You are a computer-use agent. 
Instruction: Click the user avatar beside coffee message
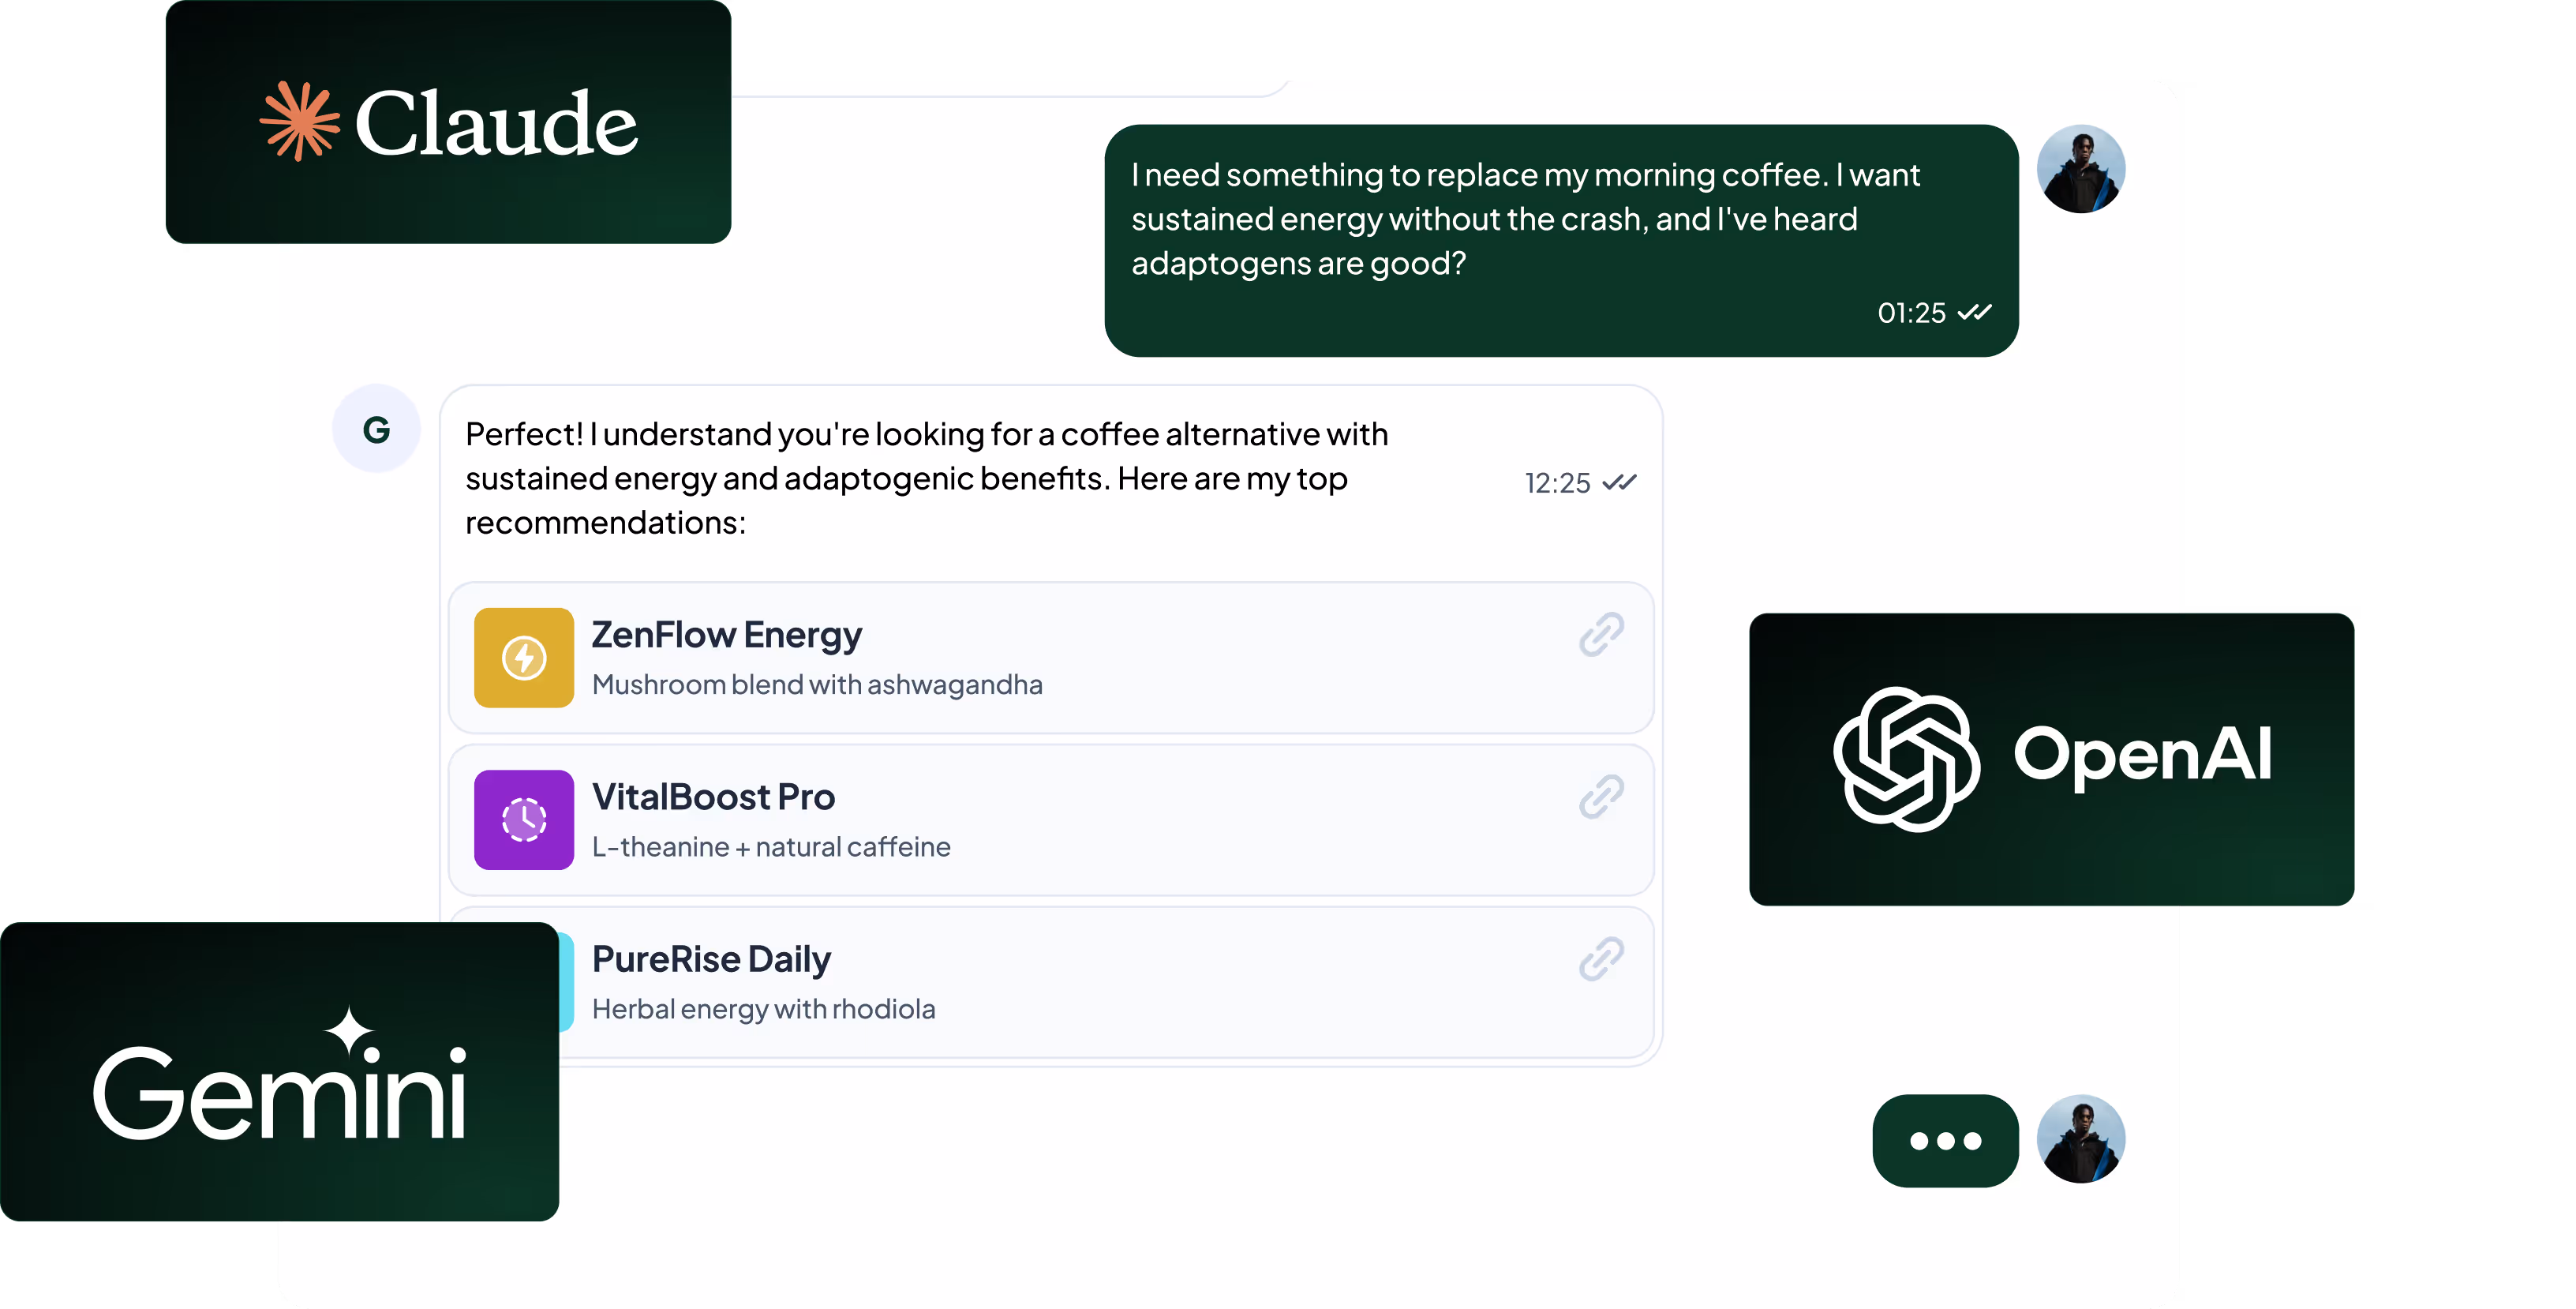2081,169
